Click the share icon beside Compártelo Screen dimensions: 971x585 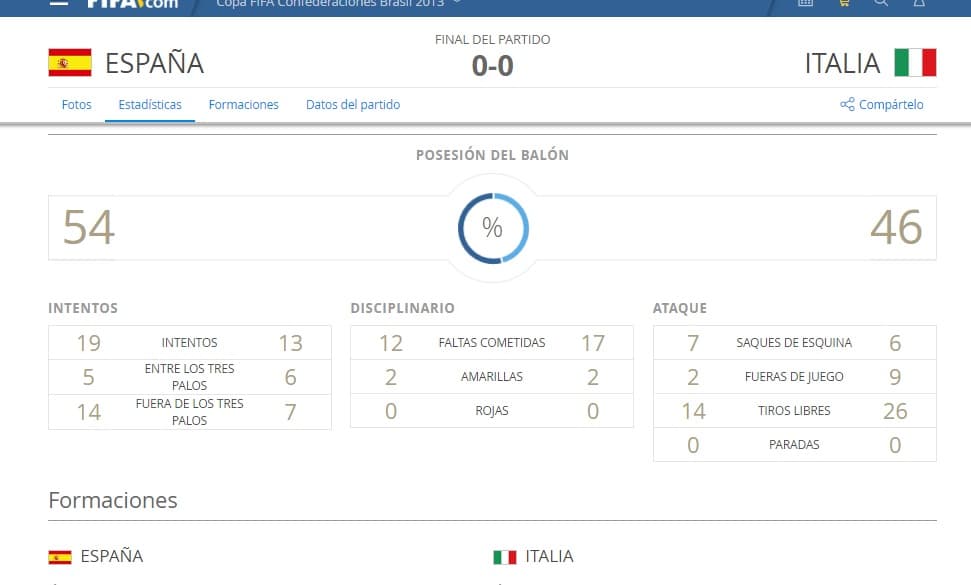click(847, 103)
